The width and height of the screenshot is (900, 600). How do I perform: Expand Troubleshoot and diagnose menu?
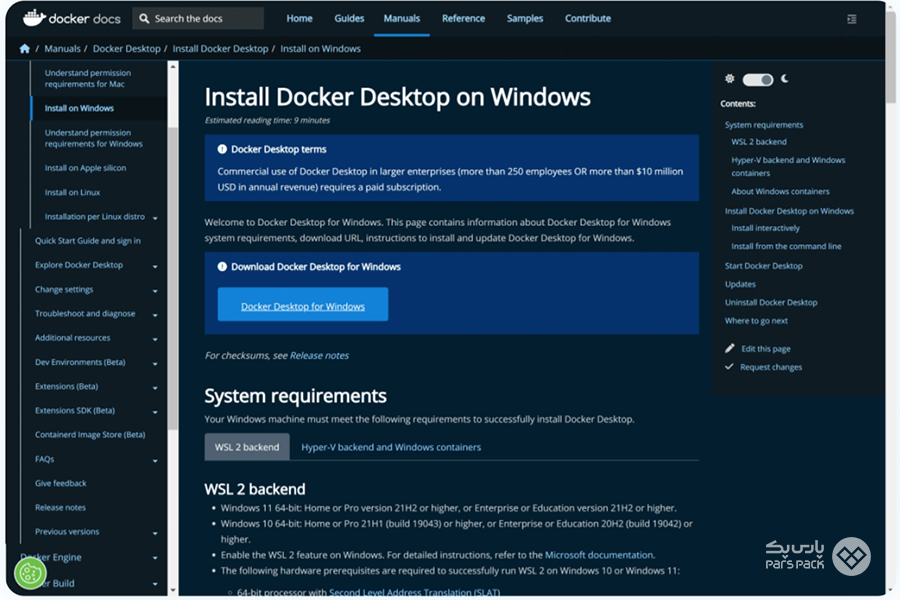coord(155,314)
